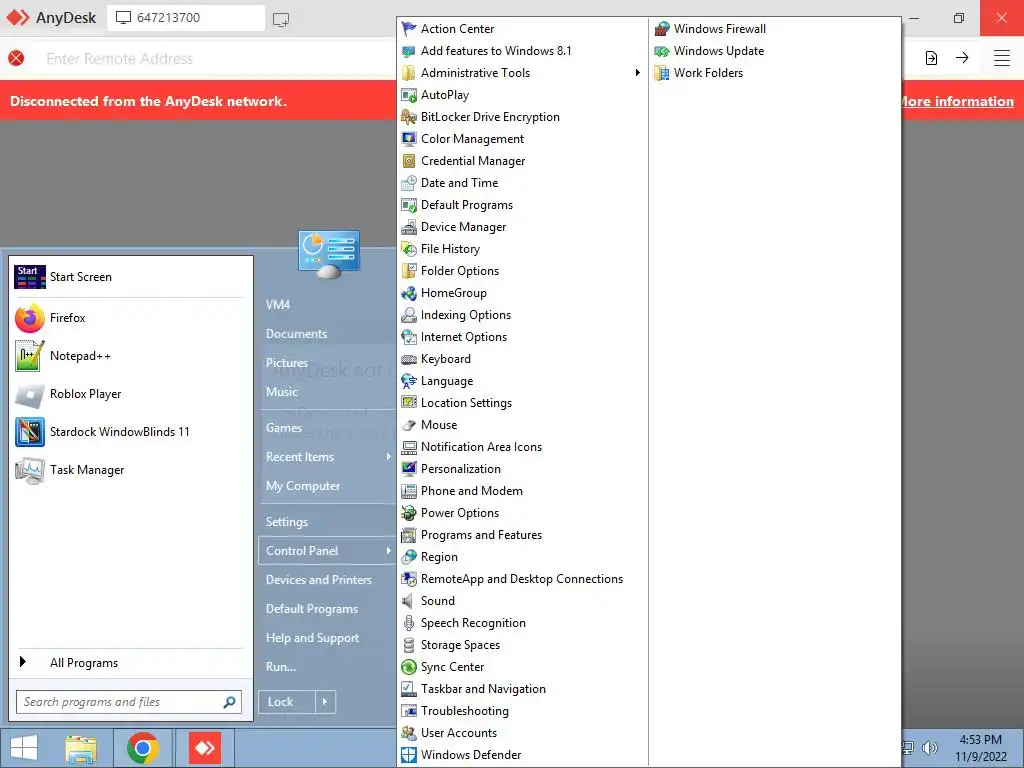This screenshot has width=1024, height=768.
Task: Open Notification Area Icons entry
Action: 481,447
